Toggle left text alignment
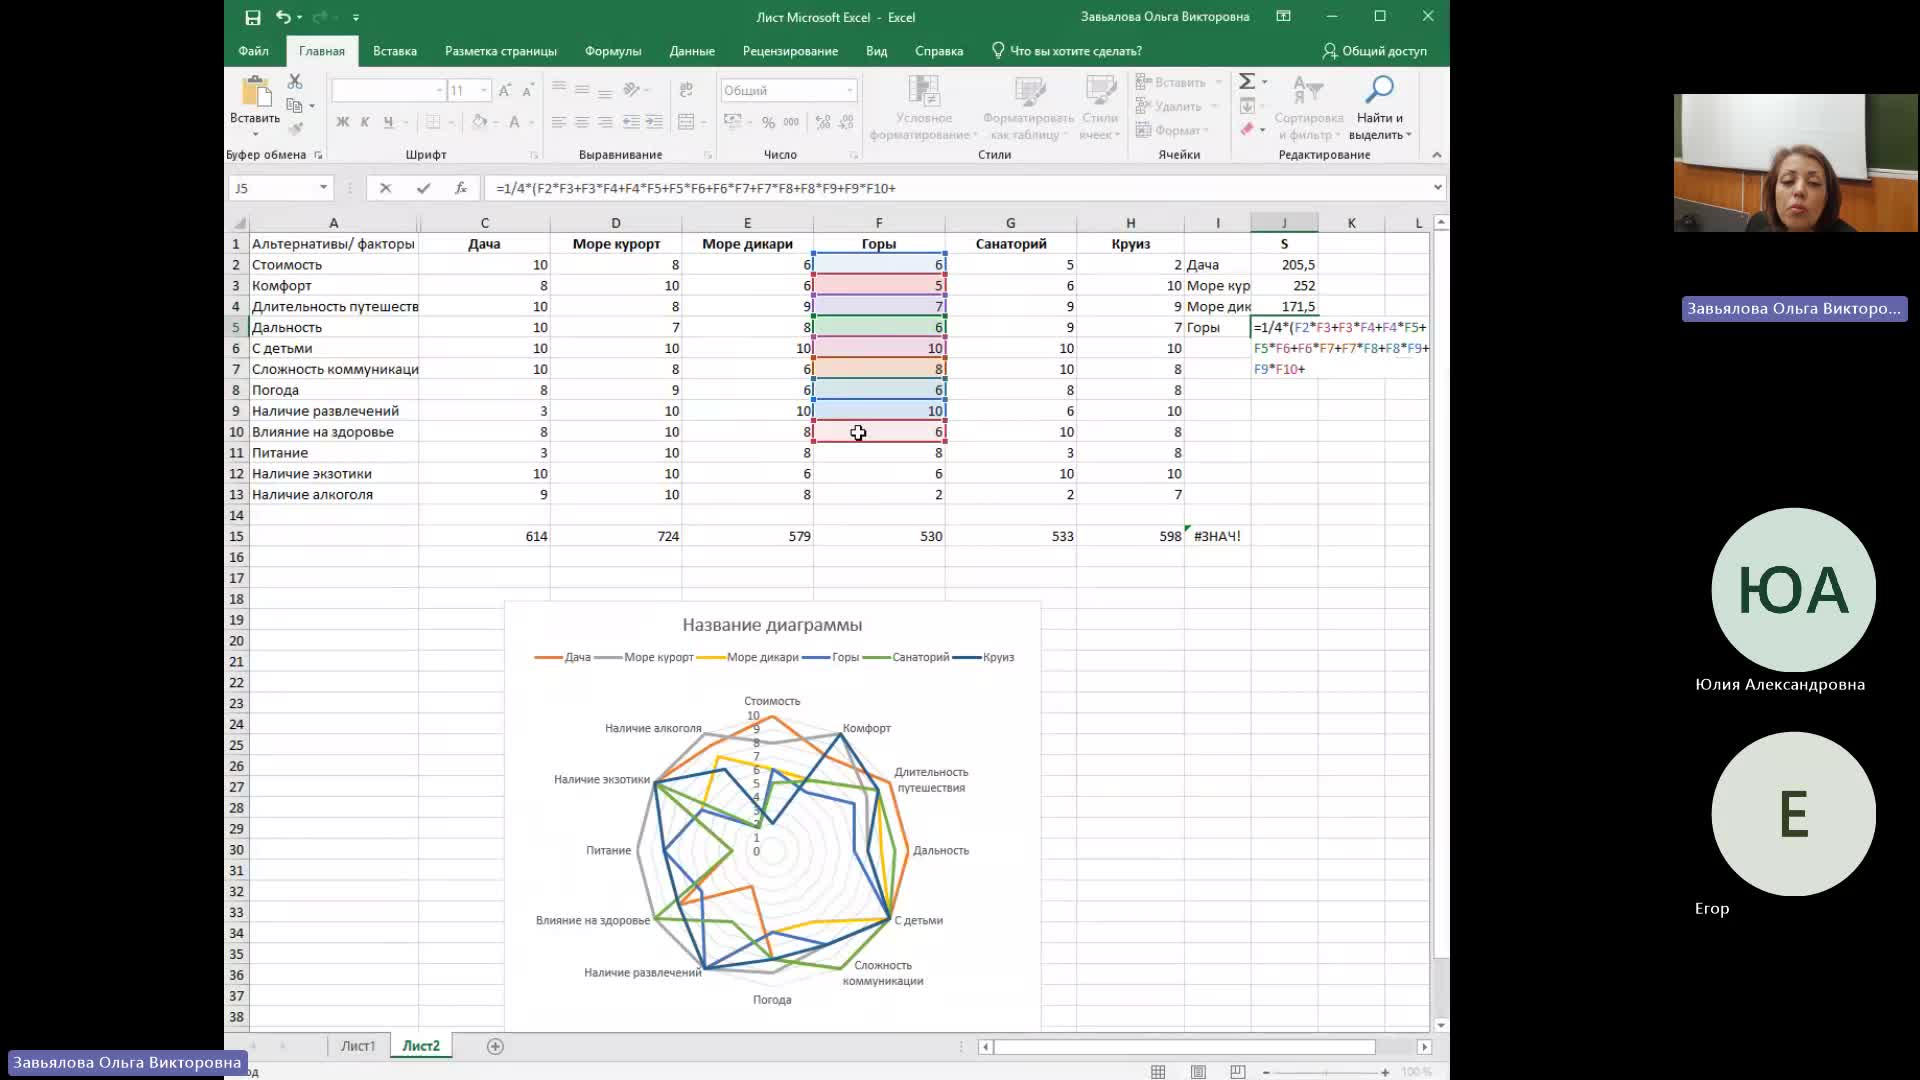The image size is (1920, 1080). 559,122
